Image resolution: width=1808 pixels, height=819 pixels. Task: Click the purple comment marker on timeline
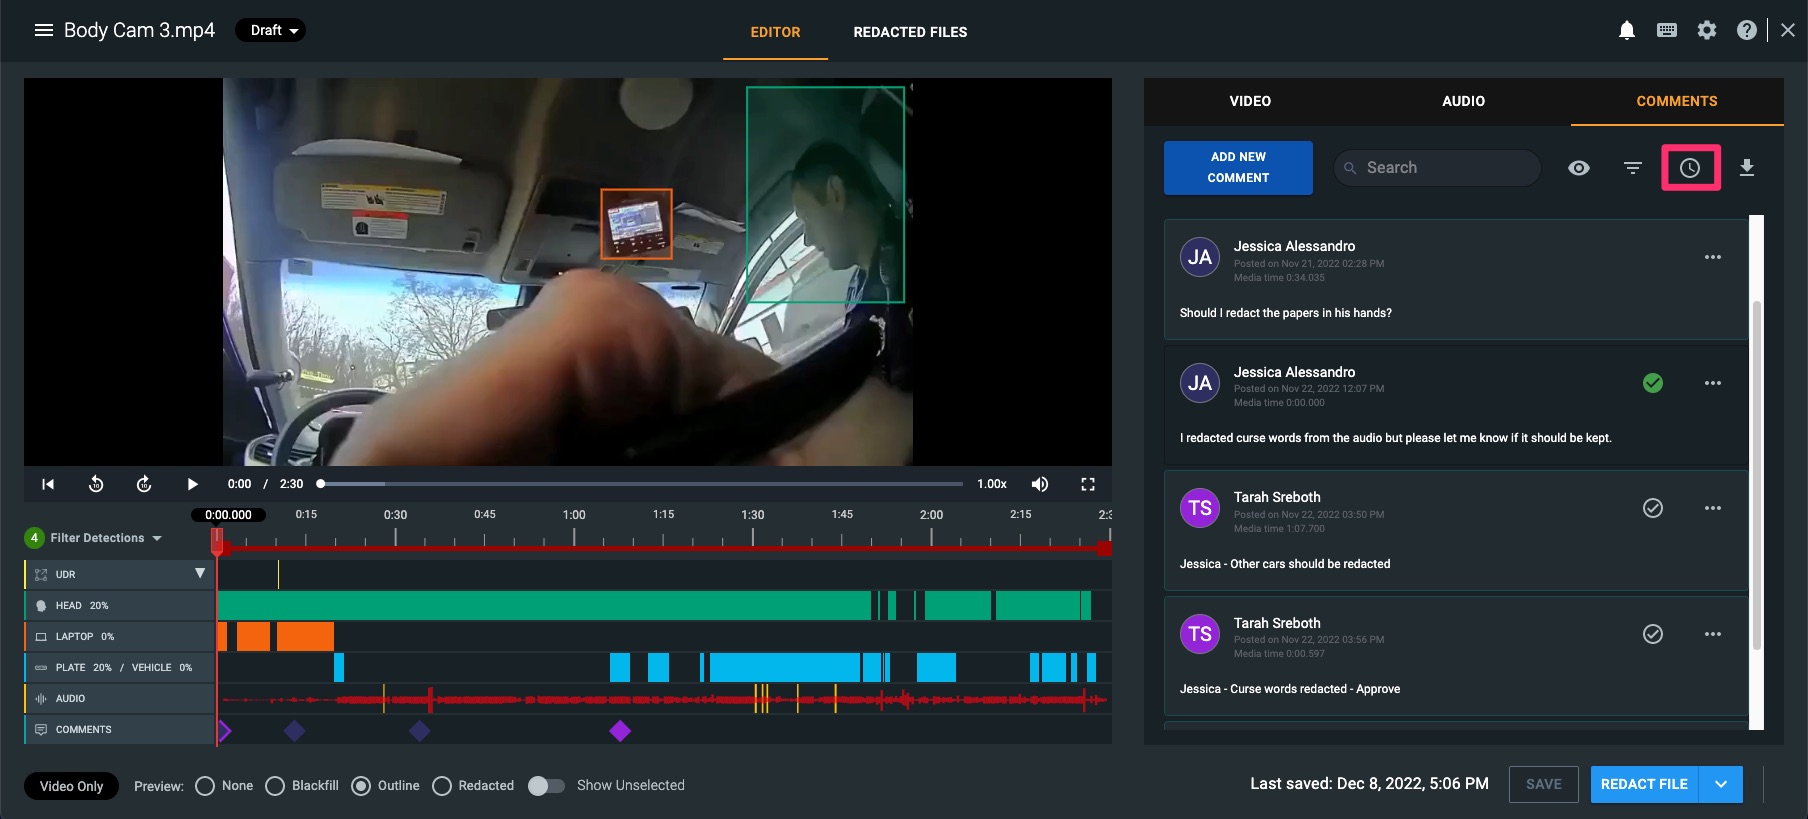tap(620, 731)
